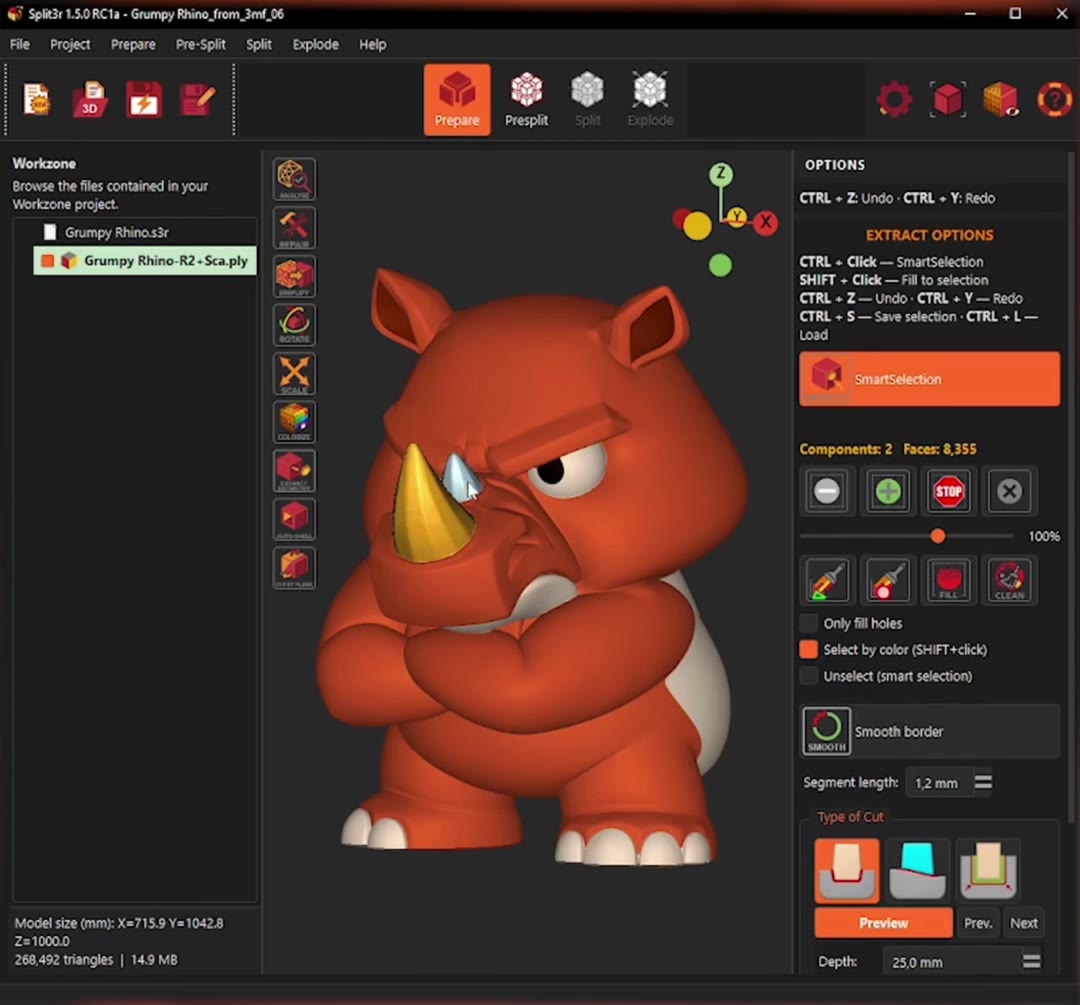Click the import 3D model icon
Viewport: 1080px width, 1005px height.
90,99
